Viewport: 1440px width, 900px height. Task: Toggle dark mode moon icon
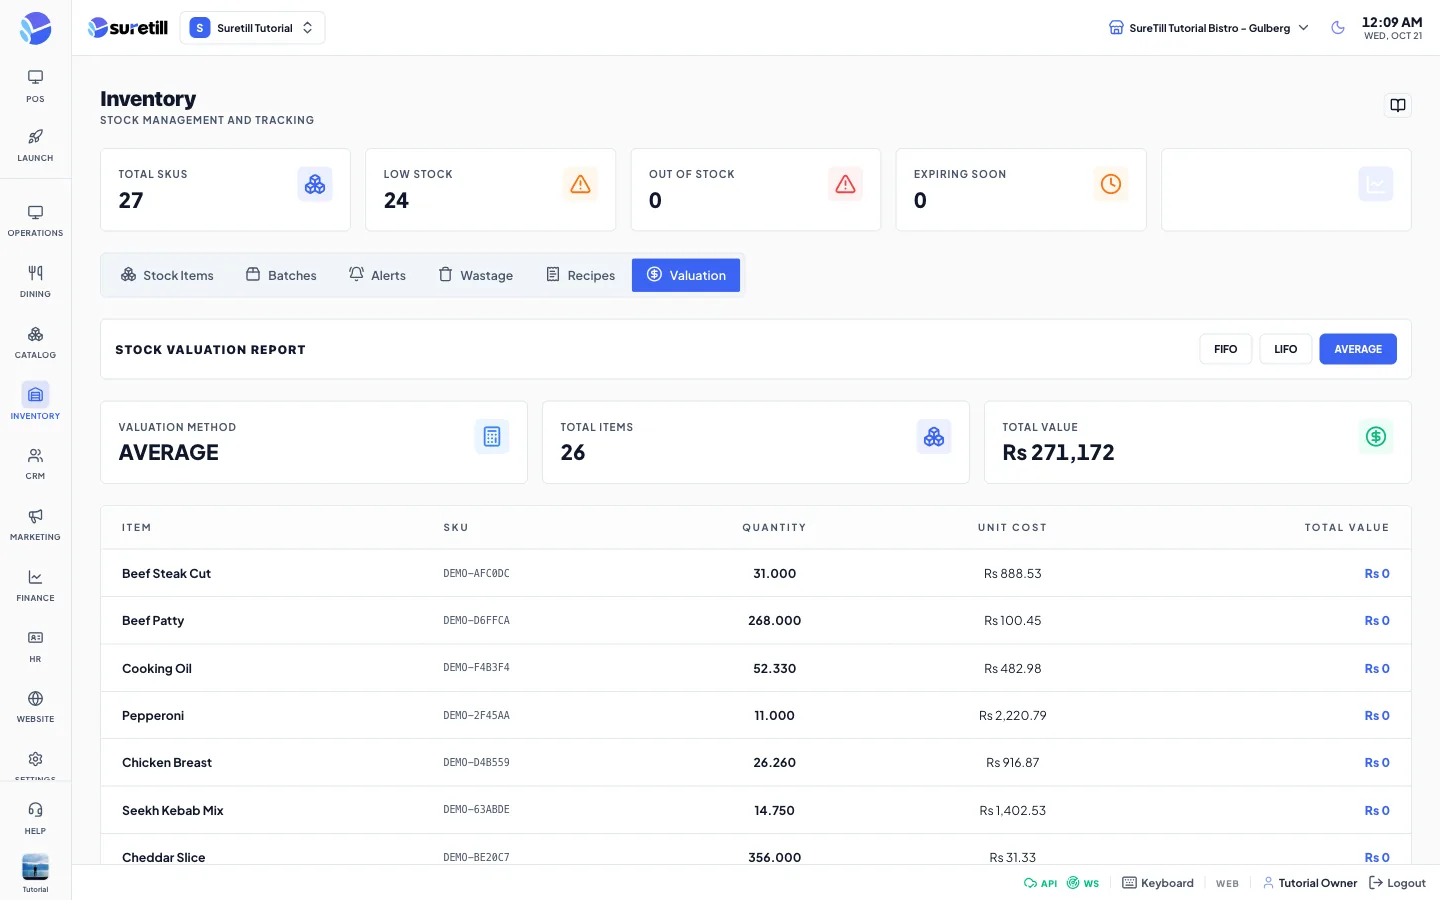tap(1338, 28)
